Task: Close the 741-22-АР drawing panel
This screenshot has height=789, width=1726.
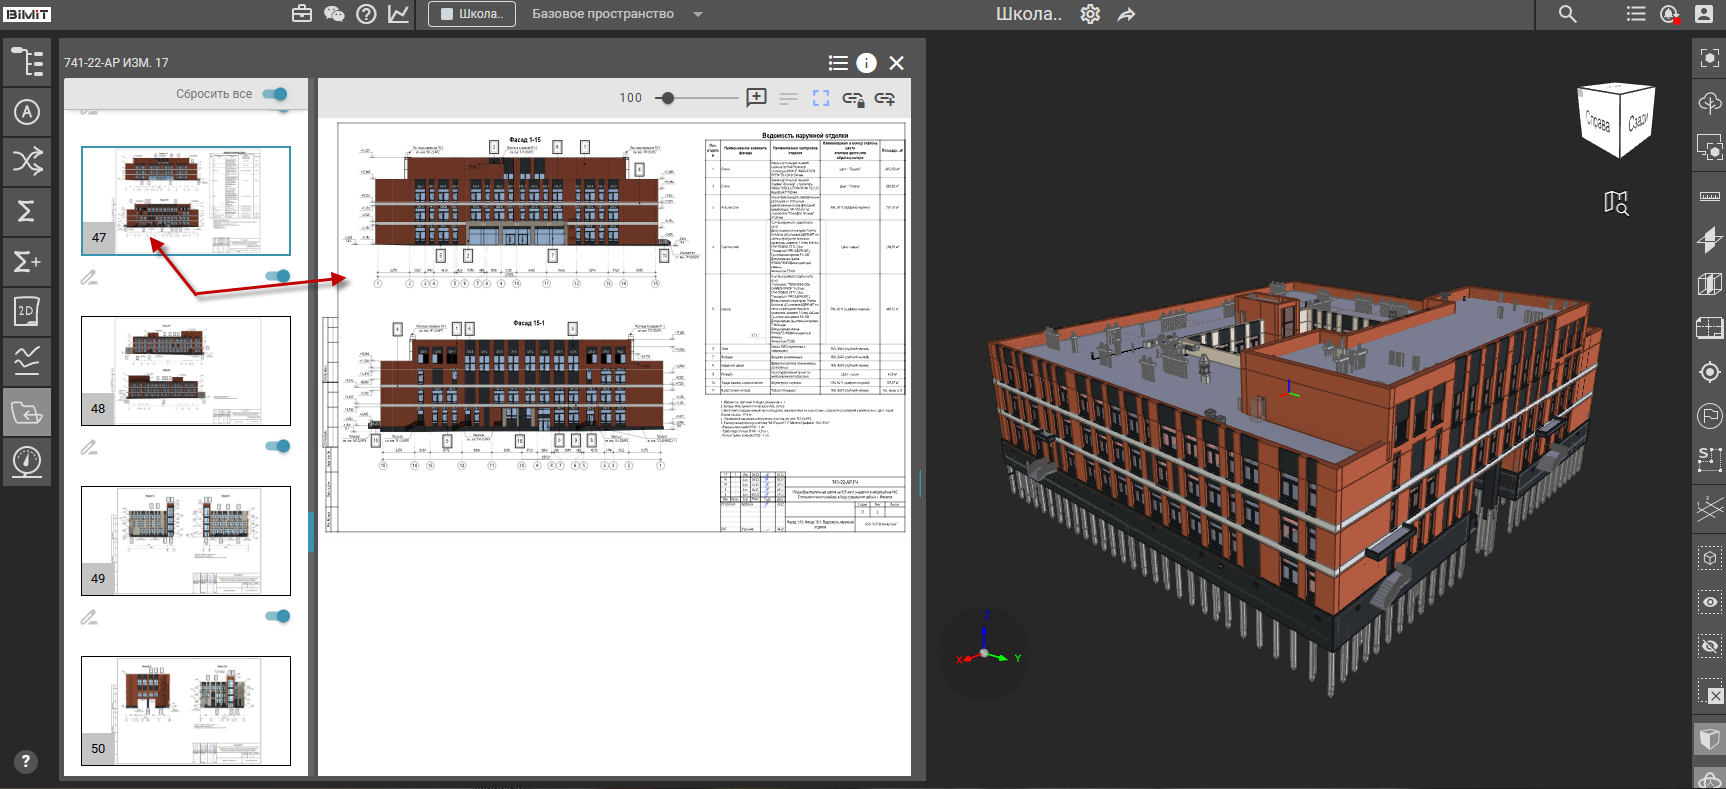Action: (897, 63)
